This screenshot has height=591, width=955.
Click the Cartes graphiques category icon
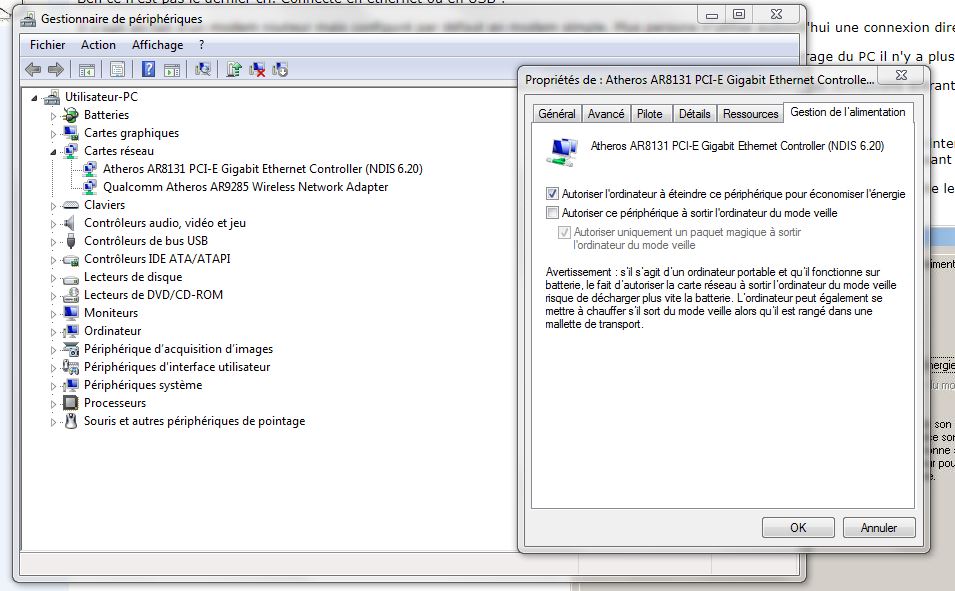click(x=71, y=132)
